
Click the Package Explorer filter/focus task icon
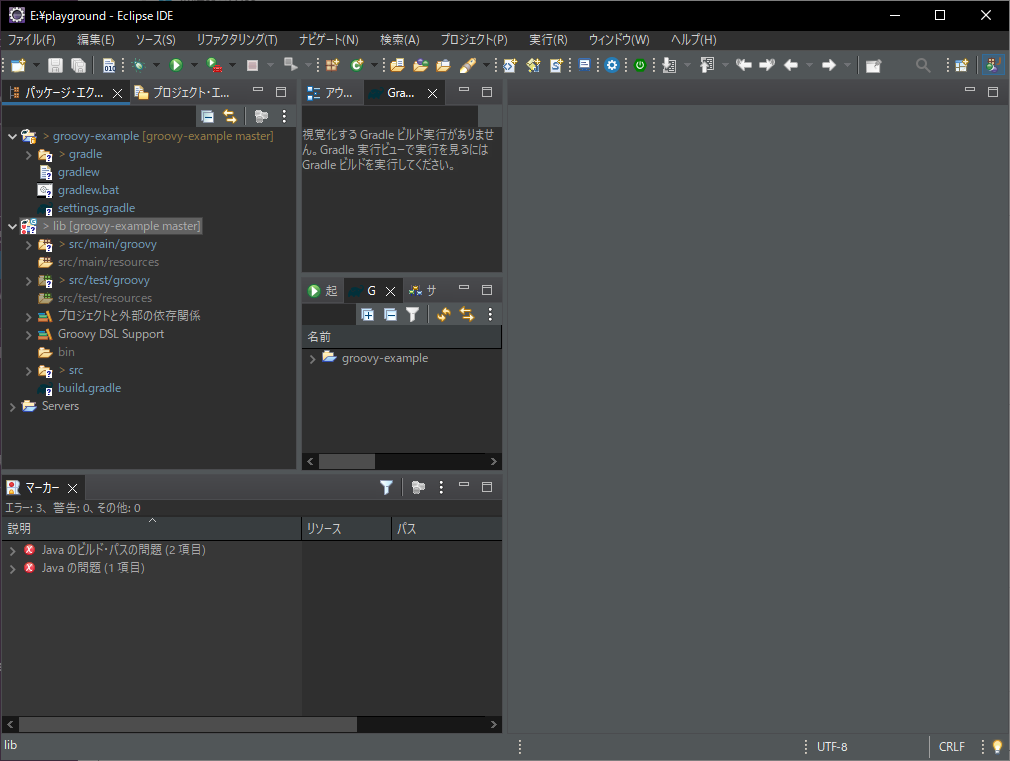(x=261, y=116)
